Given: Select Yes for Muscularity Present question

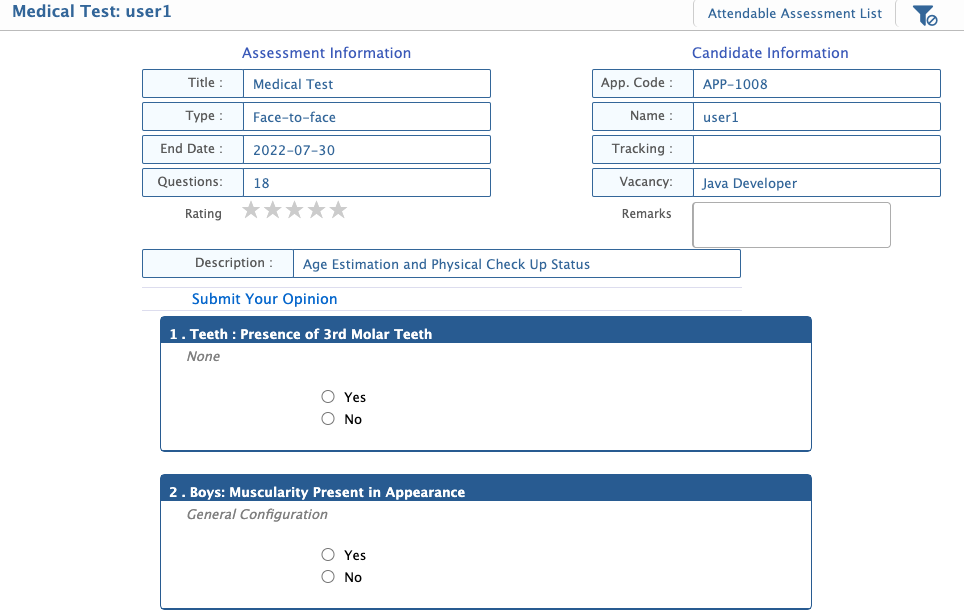Looking at the screenshot, I should pyautogui.click(x=328, y=555).
